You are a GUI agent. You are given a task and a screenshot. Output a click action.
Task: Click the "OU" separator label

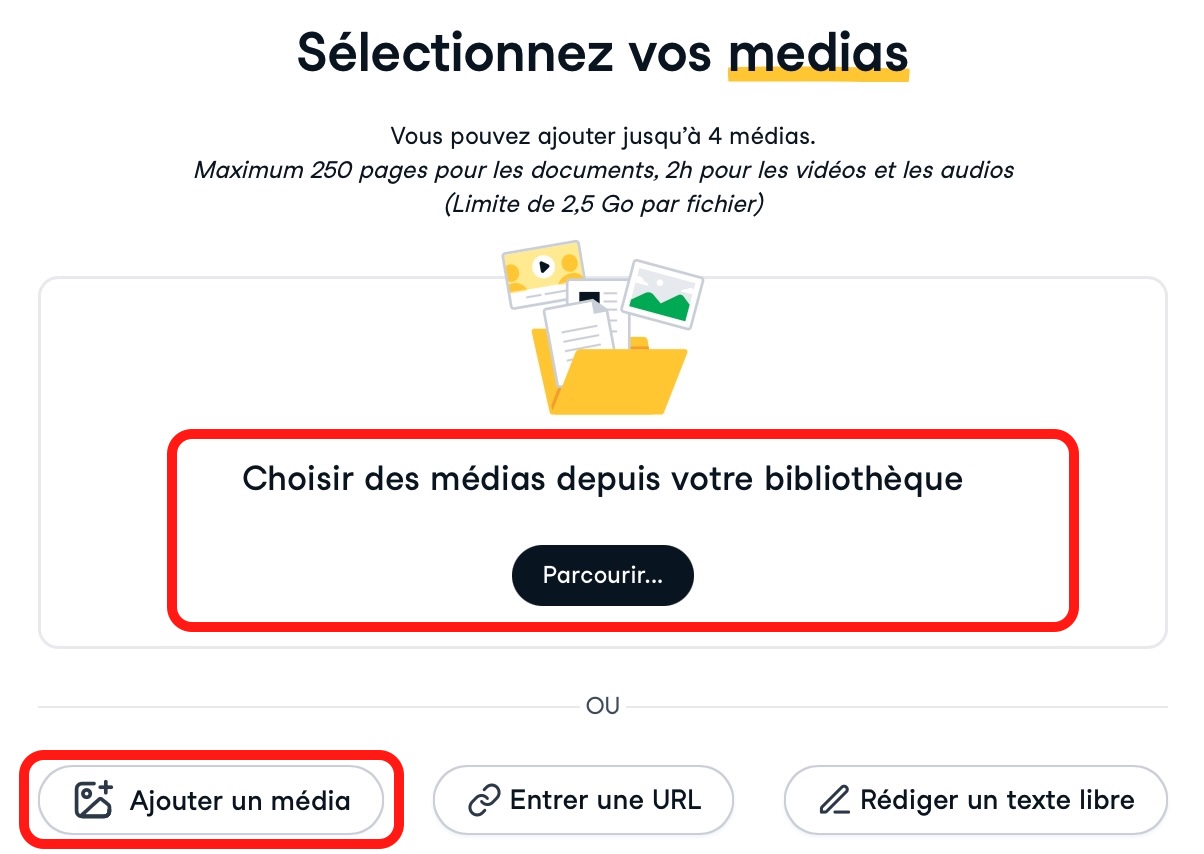602,706
